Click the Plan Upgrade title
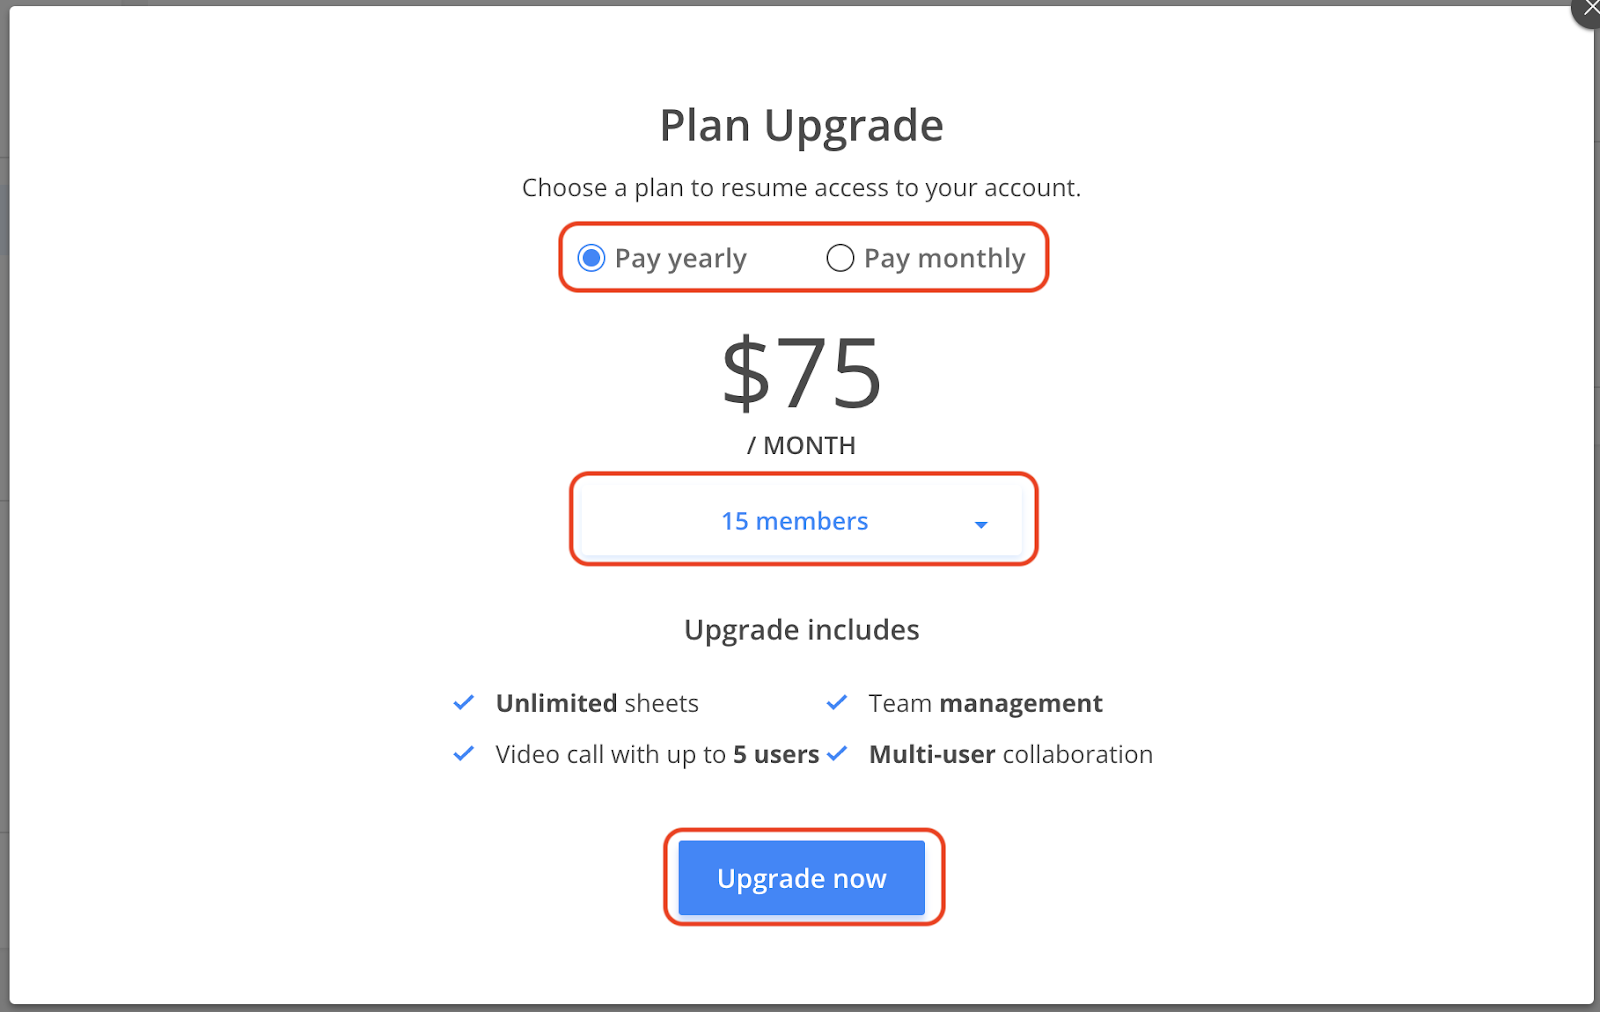This screenshot has height=1012, width=1600. click(x=801, y=125)
